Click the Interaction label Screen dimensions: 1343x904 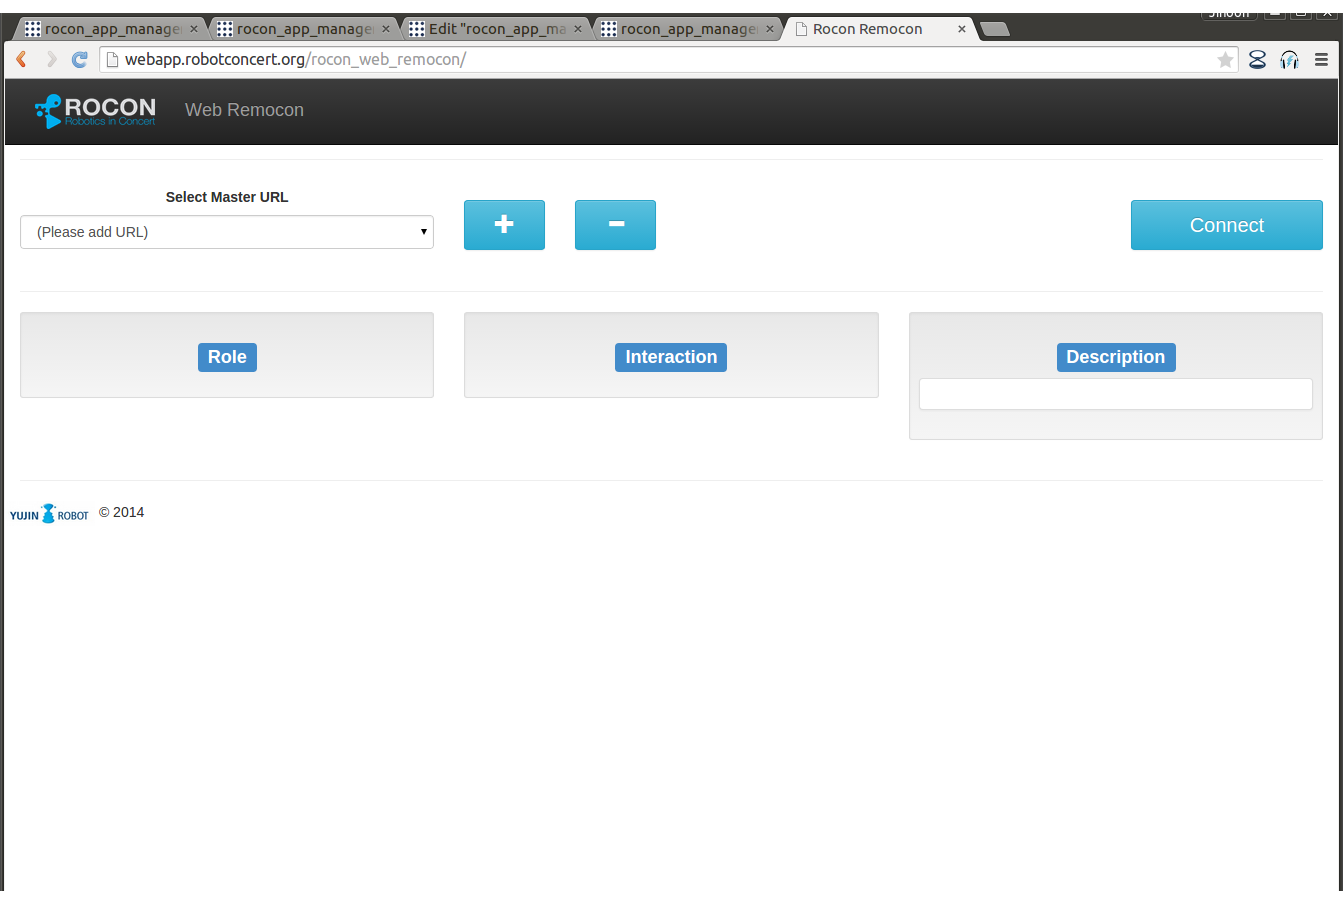[671, 357]
